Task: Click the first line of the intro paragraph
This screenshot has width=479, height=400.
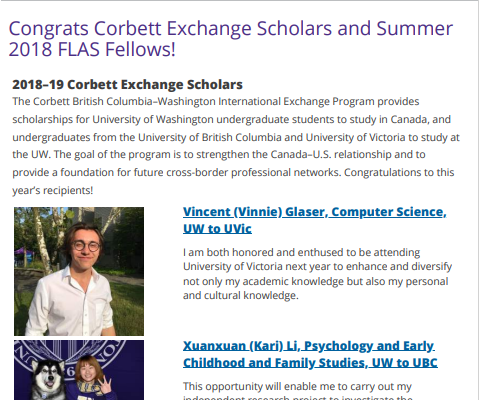Action: (216, 101)
